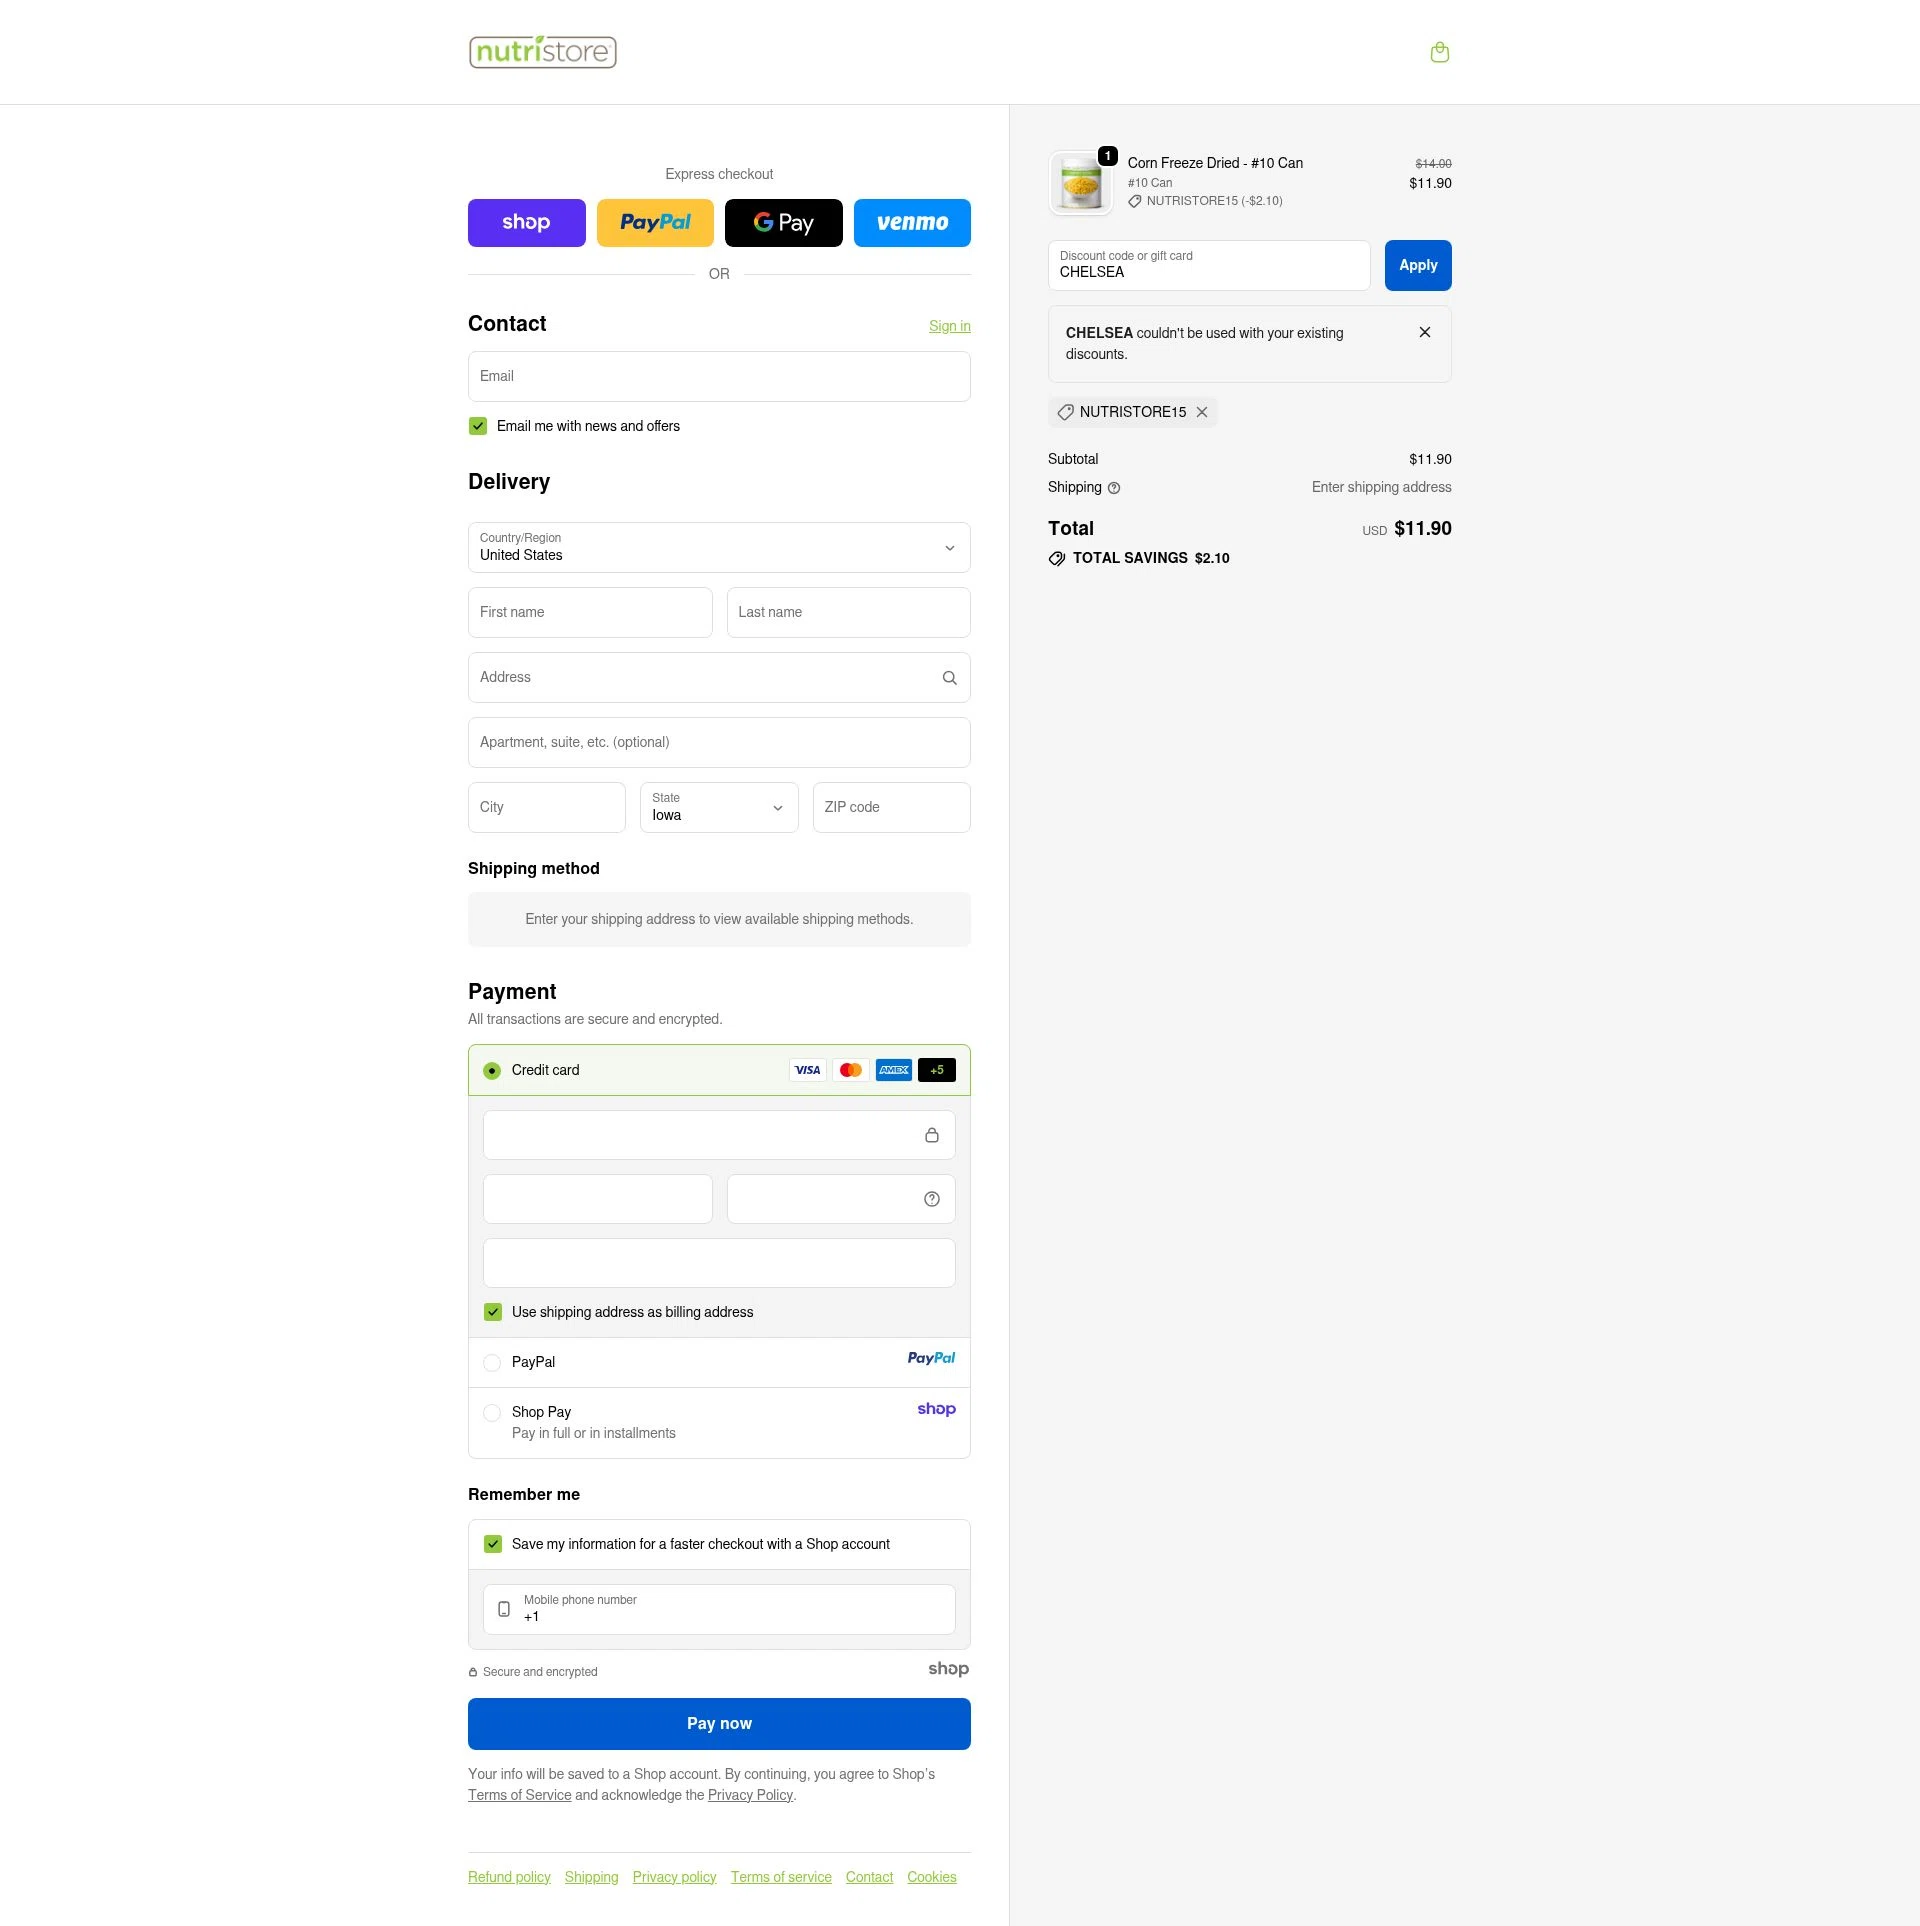1920x1926 pixels.
Task: Uncheck Email me with news and offers
Action: [x=477, y=425]
